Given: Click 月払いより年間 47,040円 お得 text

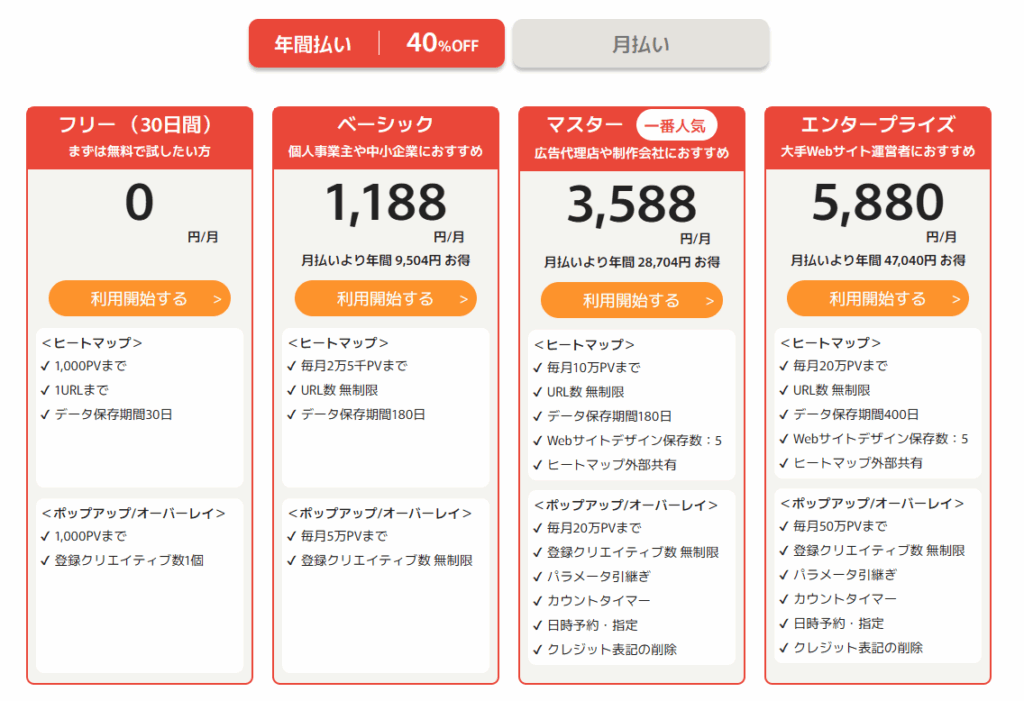Looking at the screenshot, I should (x=878, y=260).
